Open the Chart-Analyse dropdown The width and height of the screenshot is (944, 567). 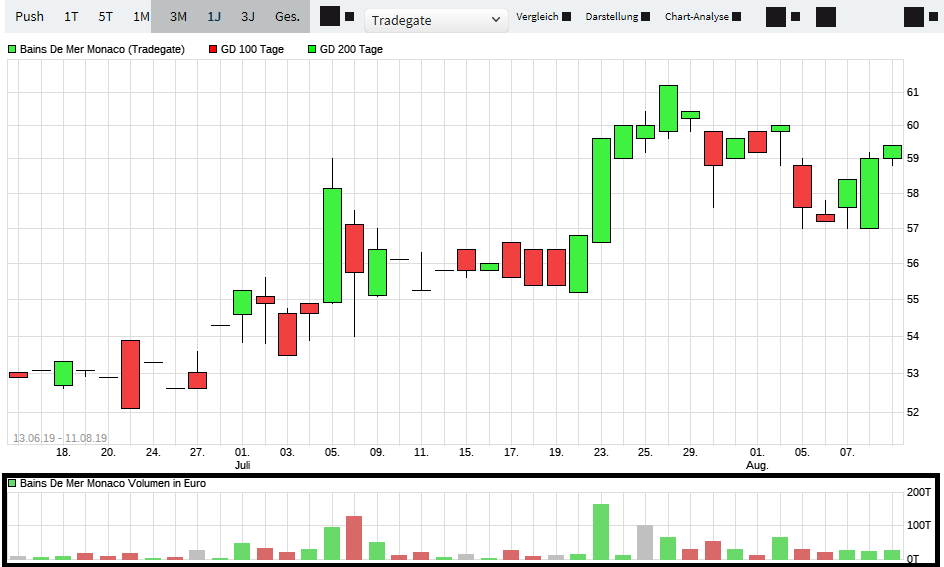703,17
